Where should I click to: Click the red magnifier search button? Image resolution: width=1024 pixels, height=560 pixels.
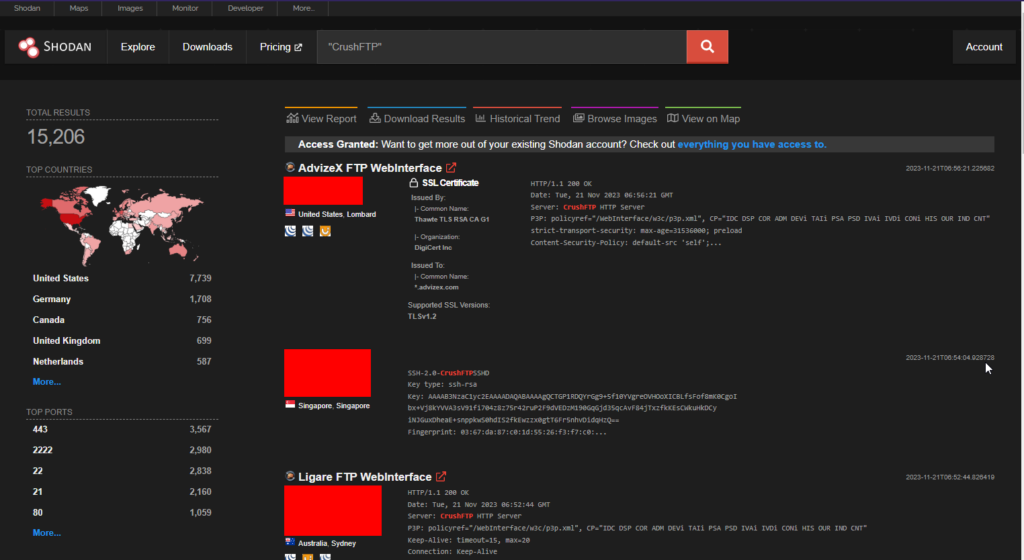coord(707,46)
